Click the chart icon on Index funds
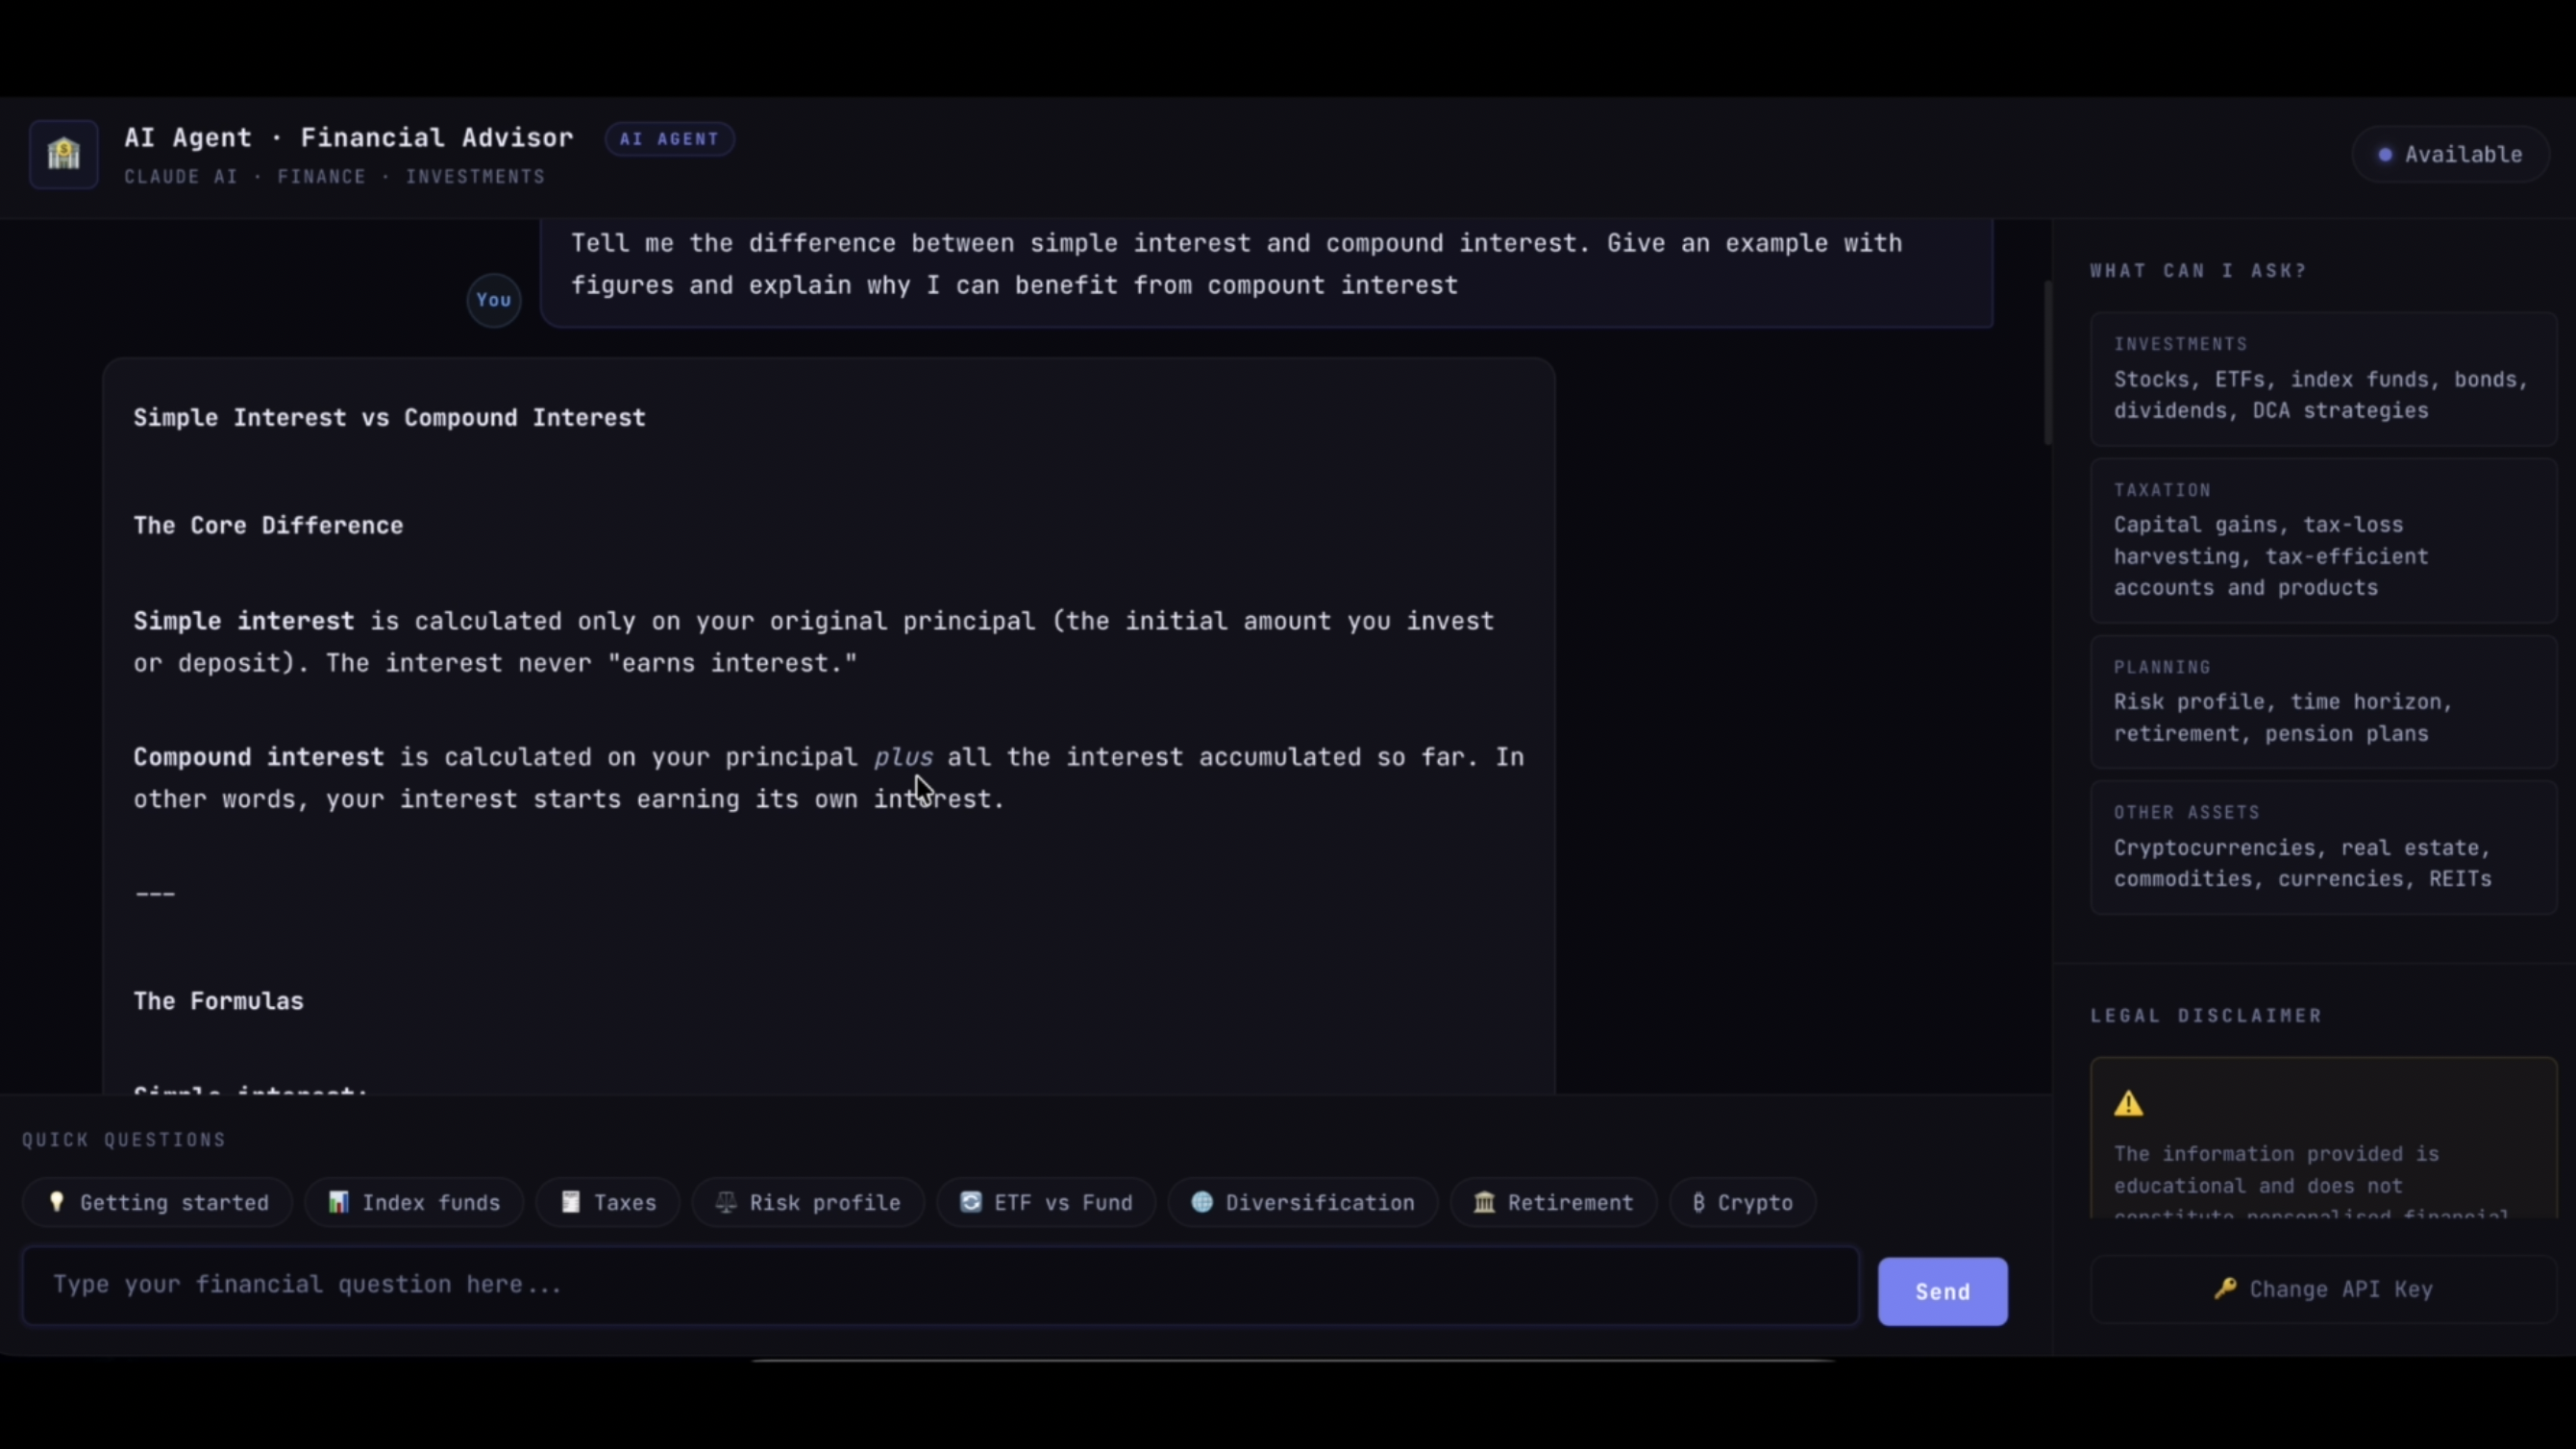Viewport: 2576px width, 1449px height. [x=339, y=1202]
